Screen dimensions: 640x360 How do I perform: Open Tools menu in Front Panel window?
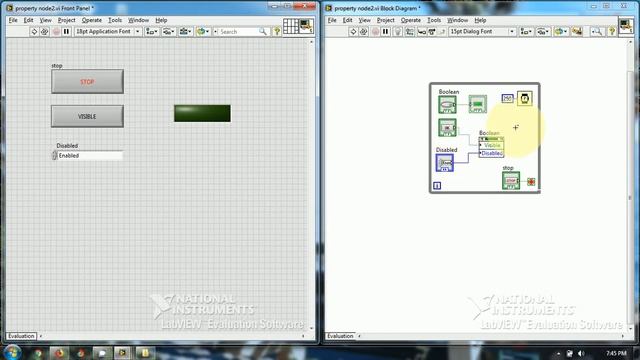(x=115, y=20)
